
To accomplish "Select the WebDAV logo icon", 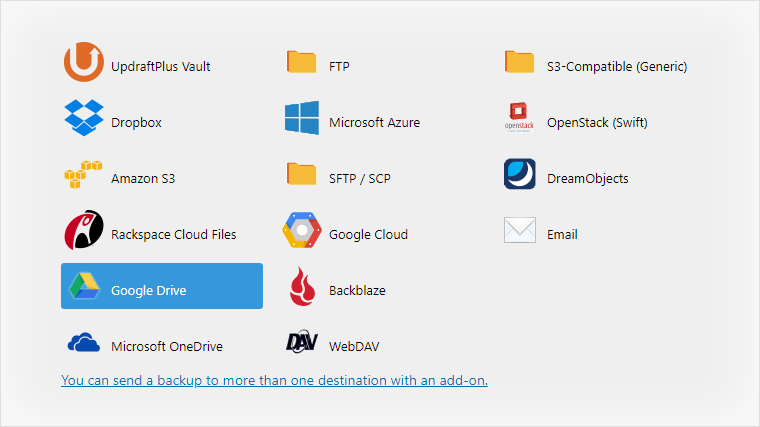I will coord(301,342).
